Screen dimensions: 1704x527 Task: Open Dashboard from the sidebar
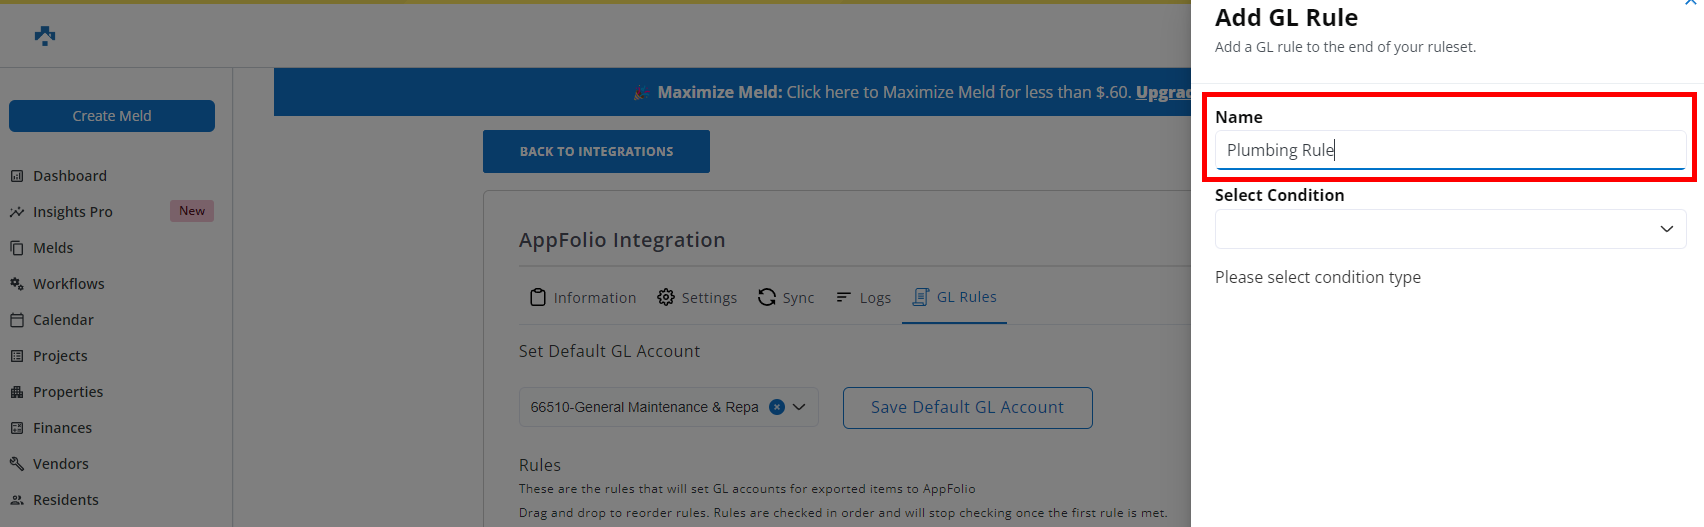(69, 176)
